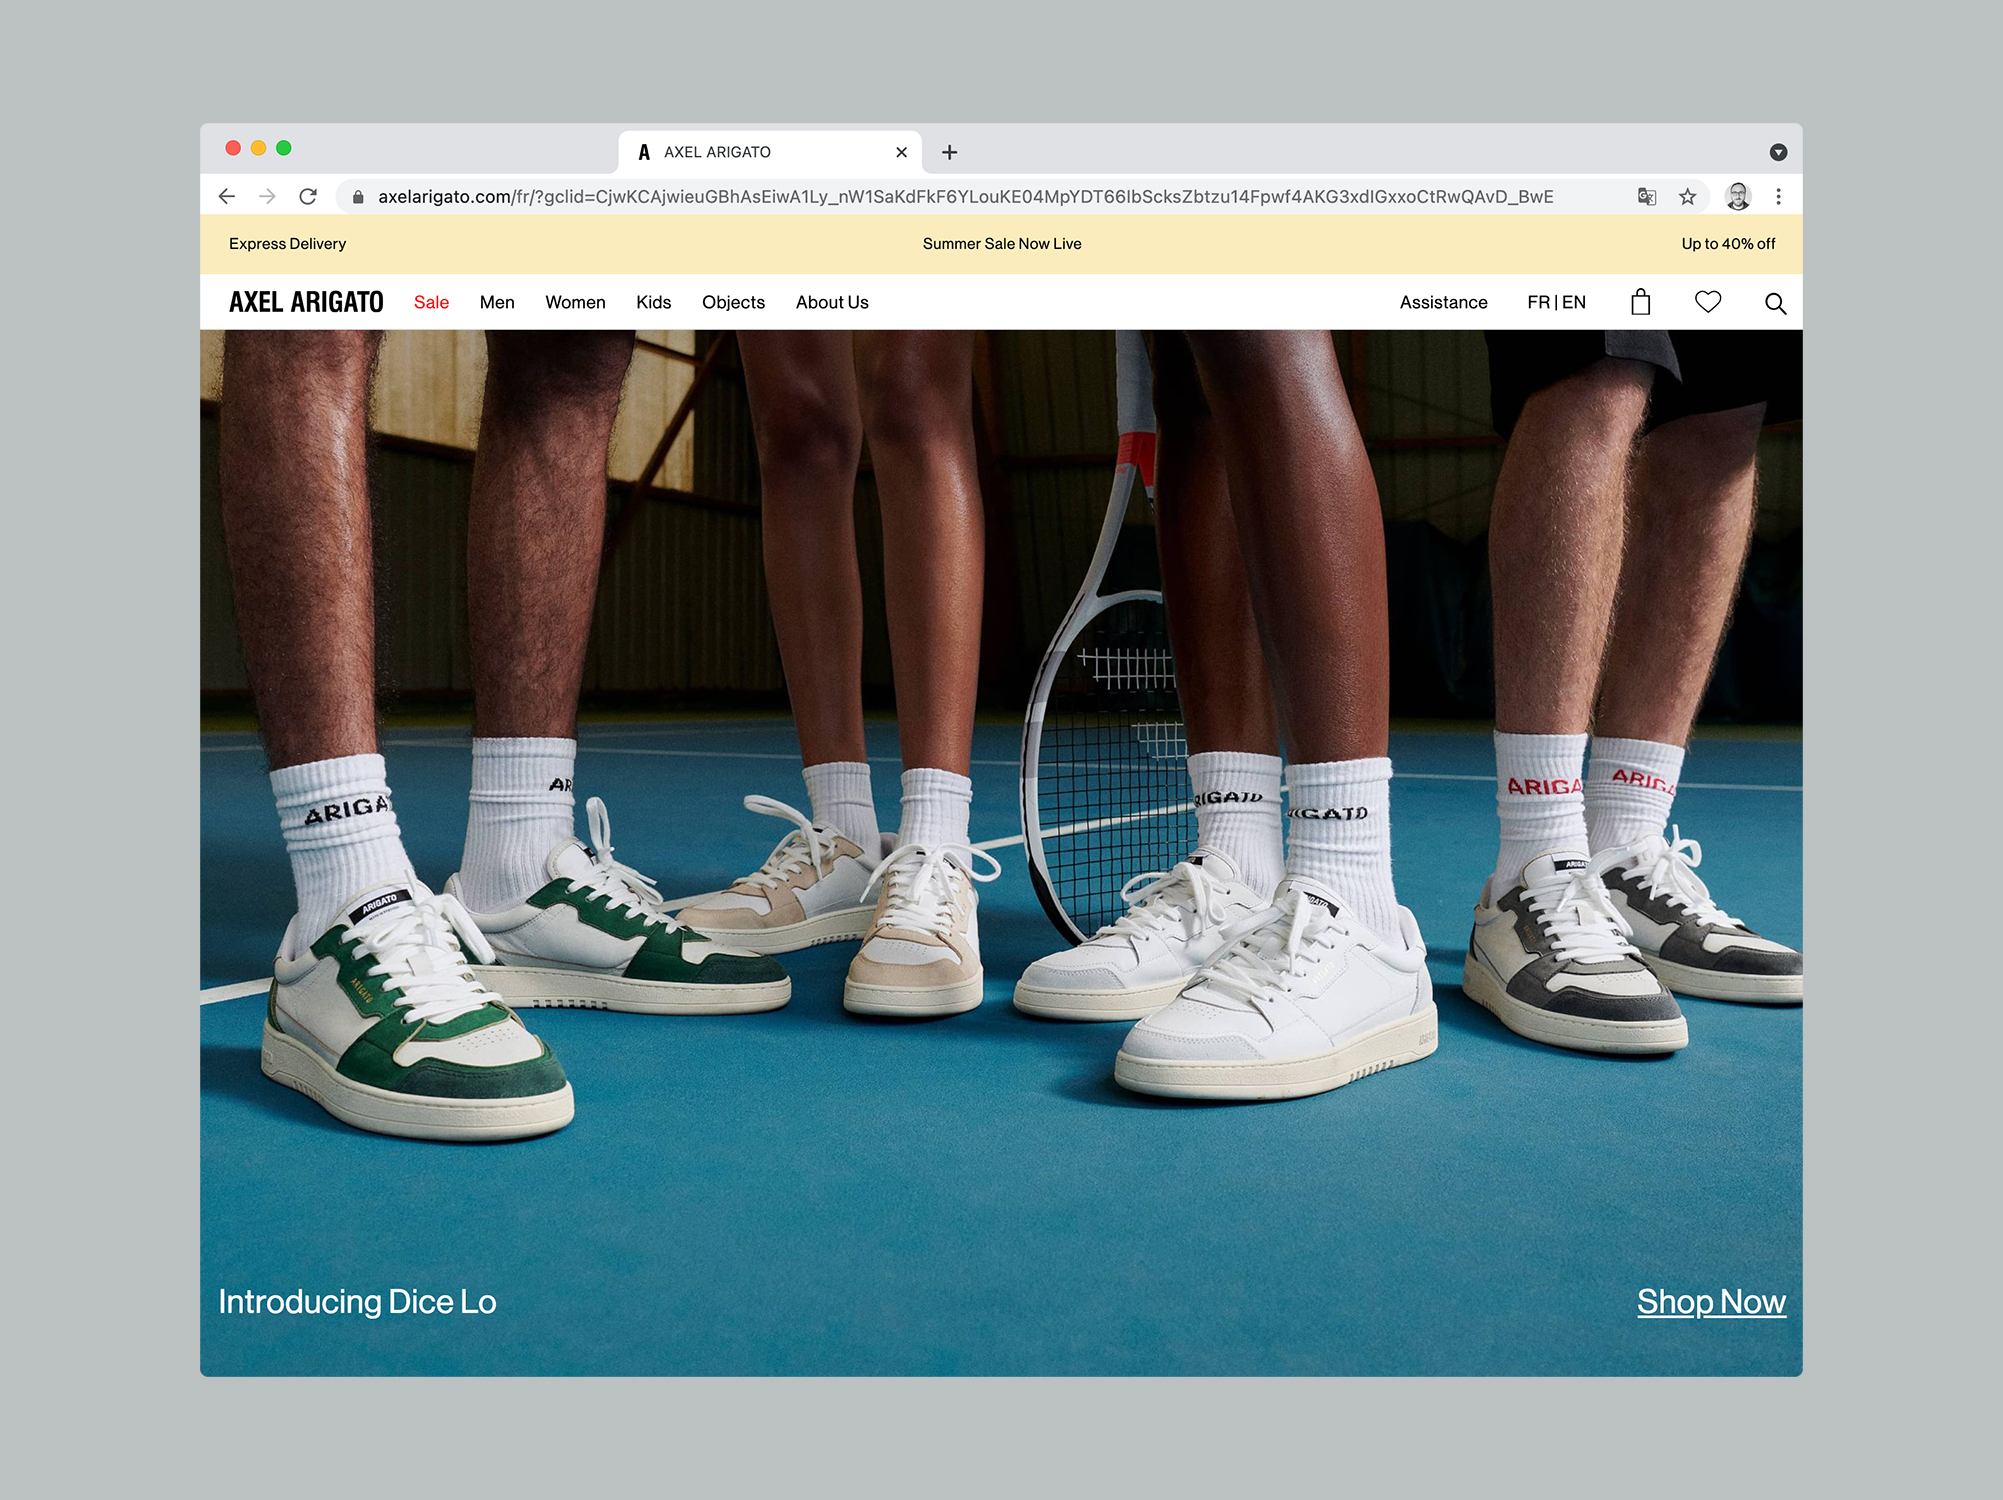Open the Sale menu item

click(x=431, y=302)
